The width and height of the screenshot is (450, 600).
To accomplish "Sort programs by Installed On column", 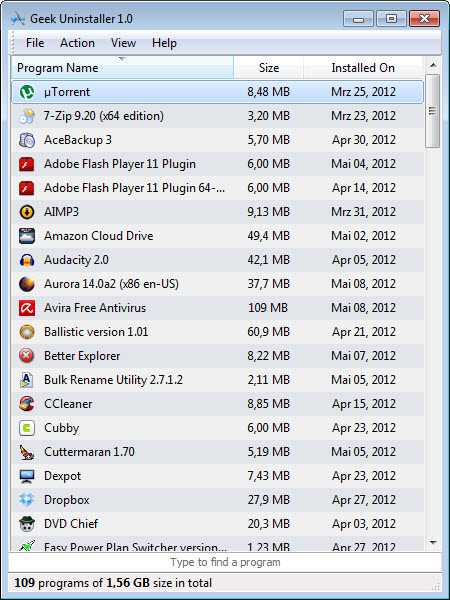I will pyautogui.click(x=363, y=68).
